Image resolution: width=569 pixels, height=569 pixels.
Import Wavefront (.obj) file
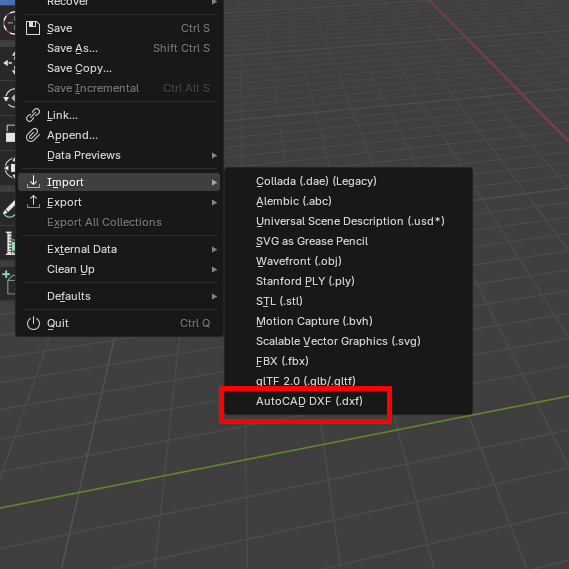coord(348,261)
